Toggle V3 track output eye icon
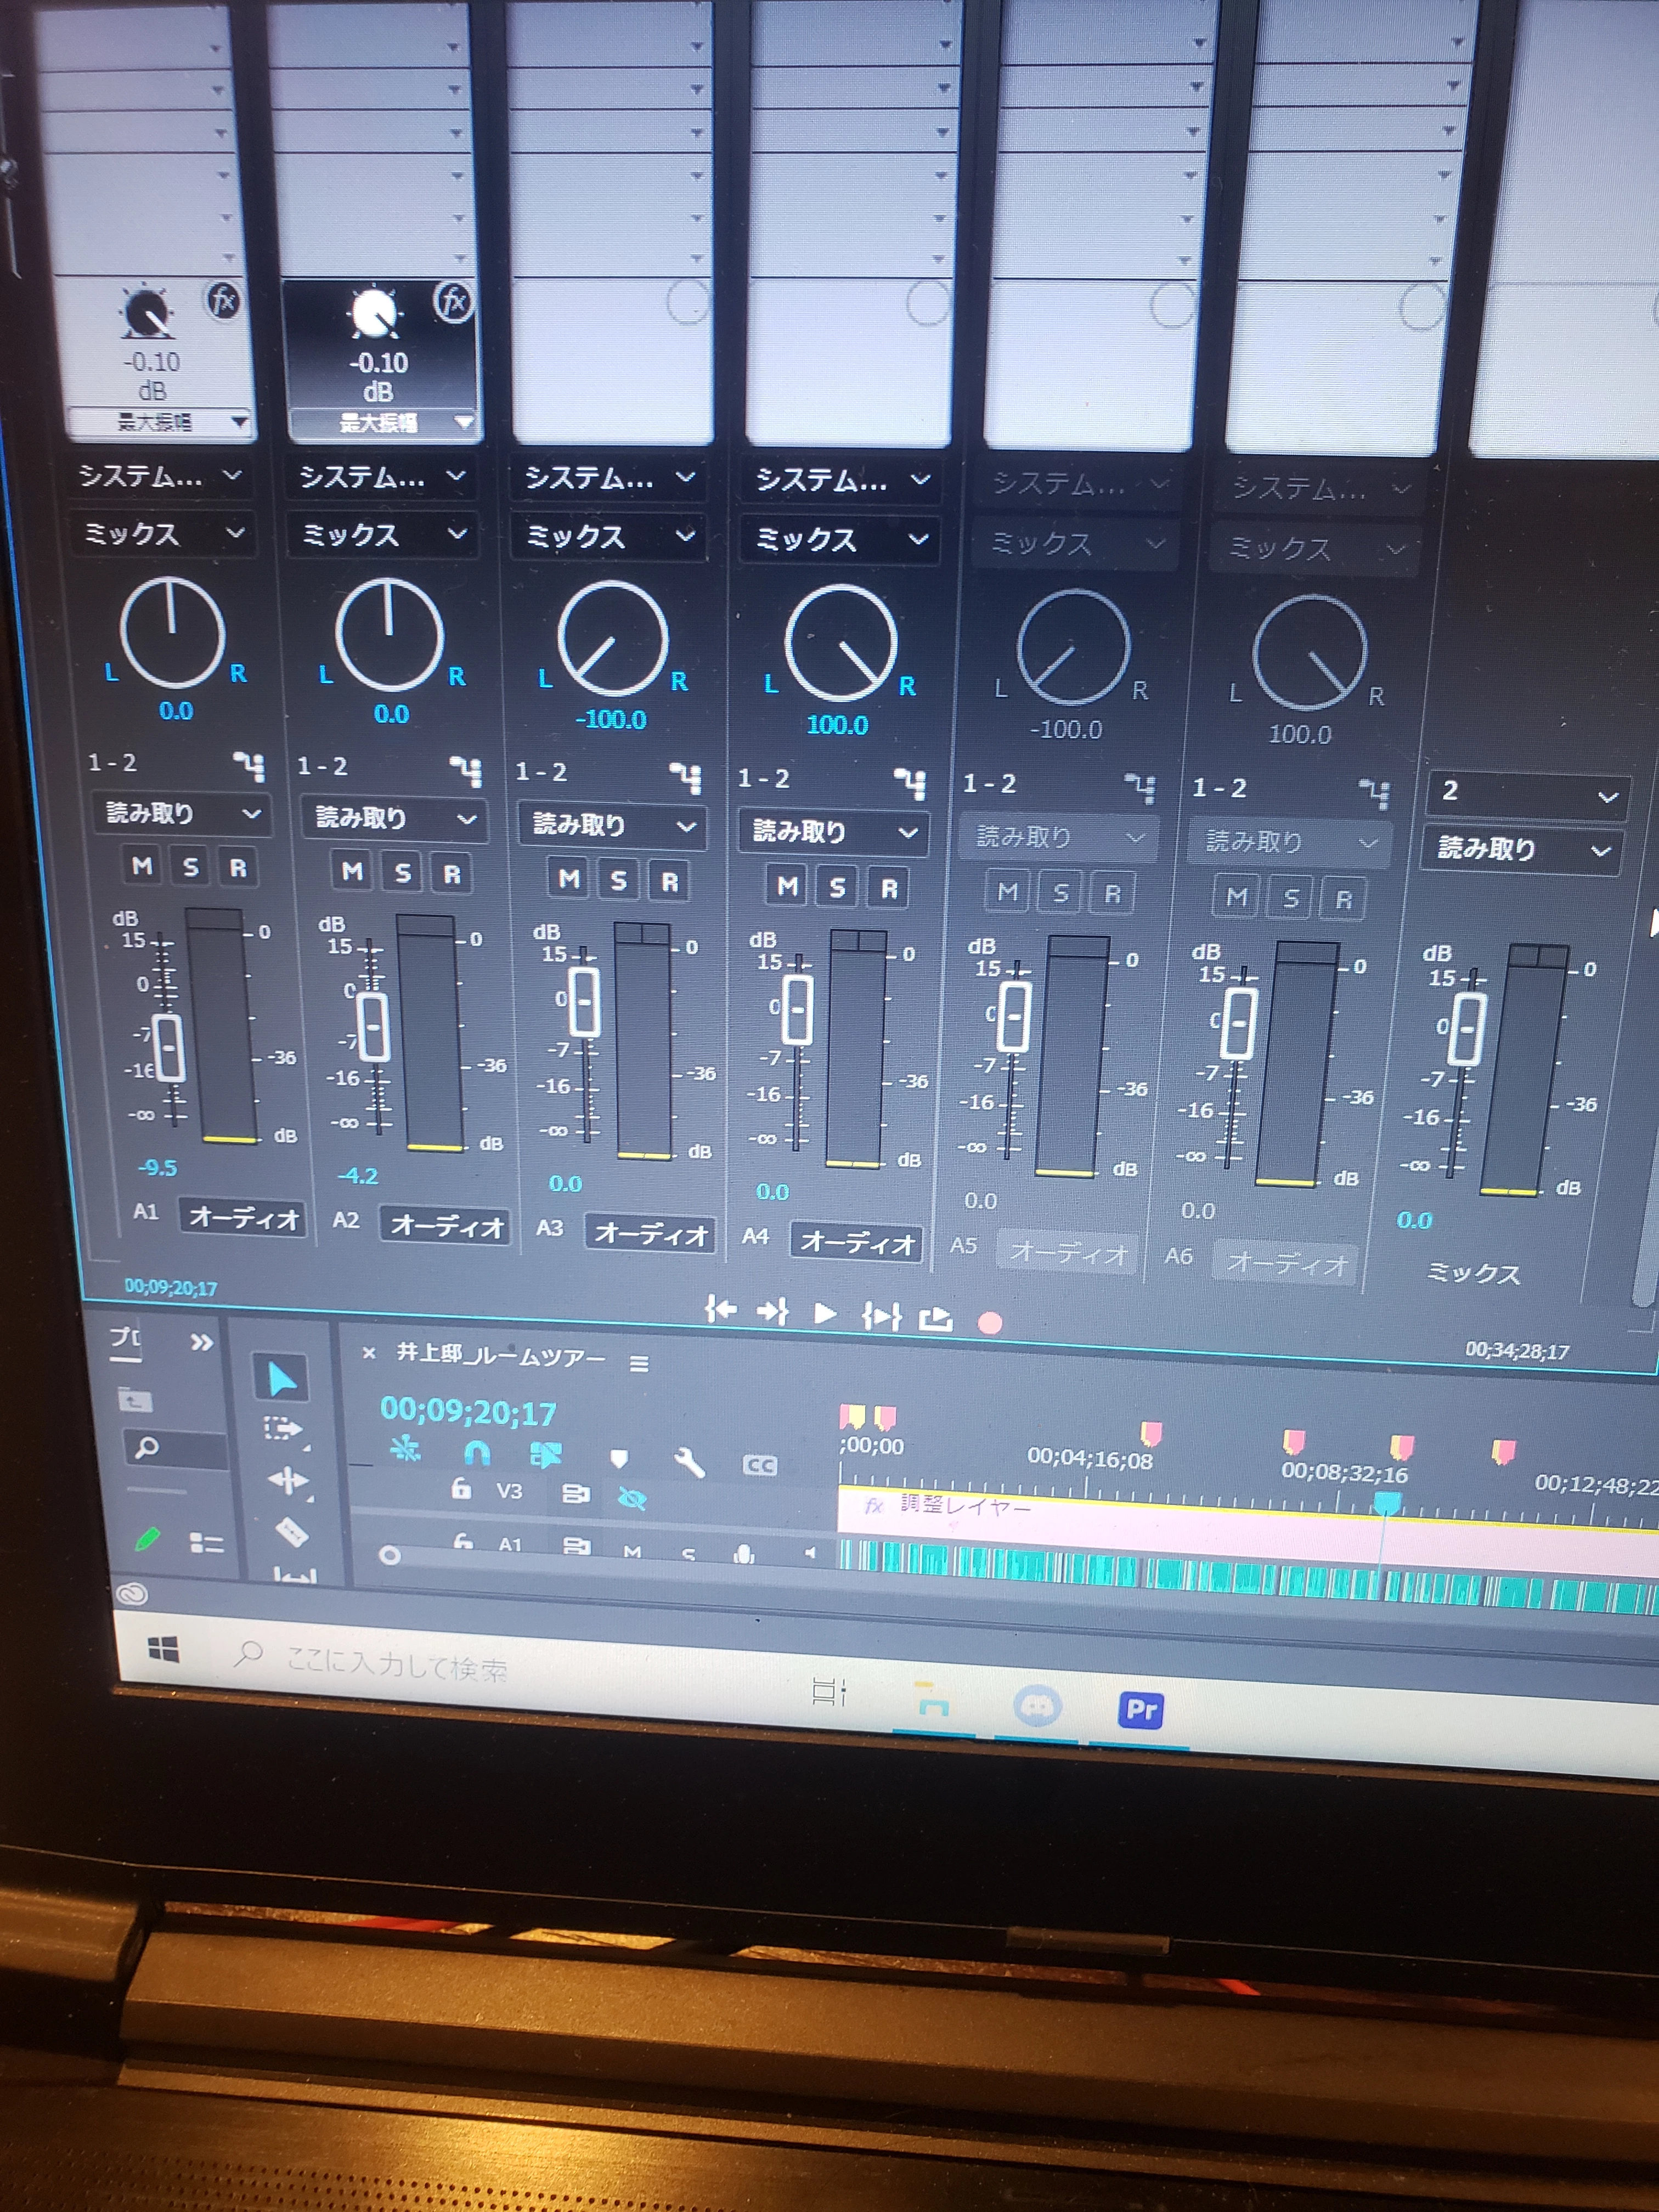The image size is (1659, 2212). click(632, 1497)
